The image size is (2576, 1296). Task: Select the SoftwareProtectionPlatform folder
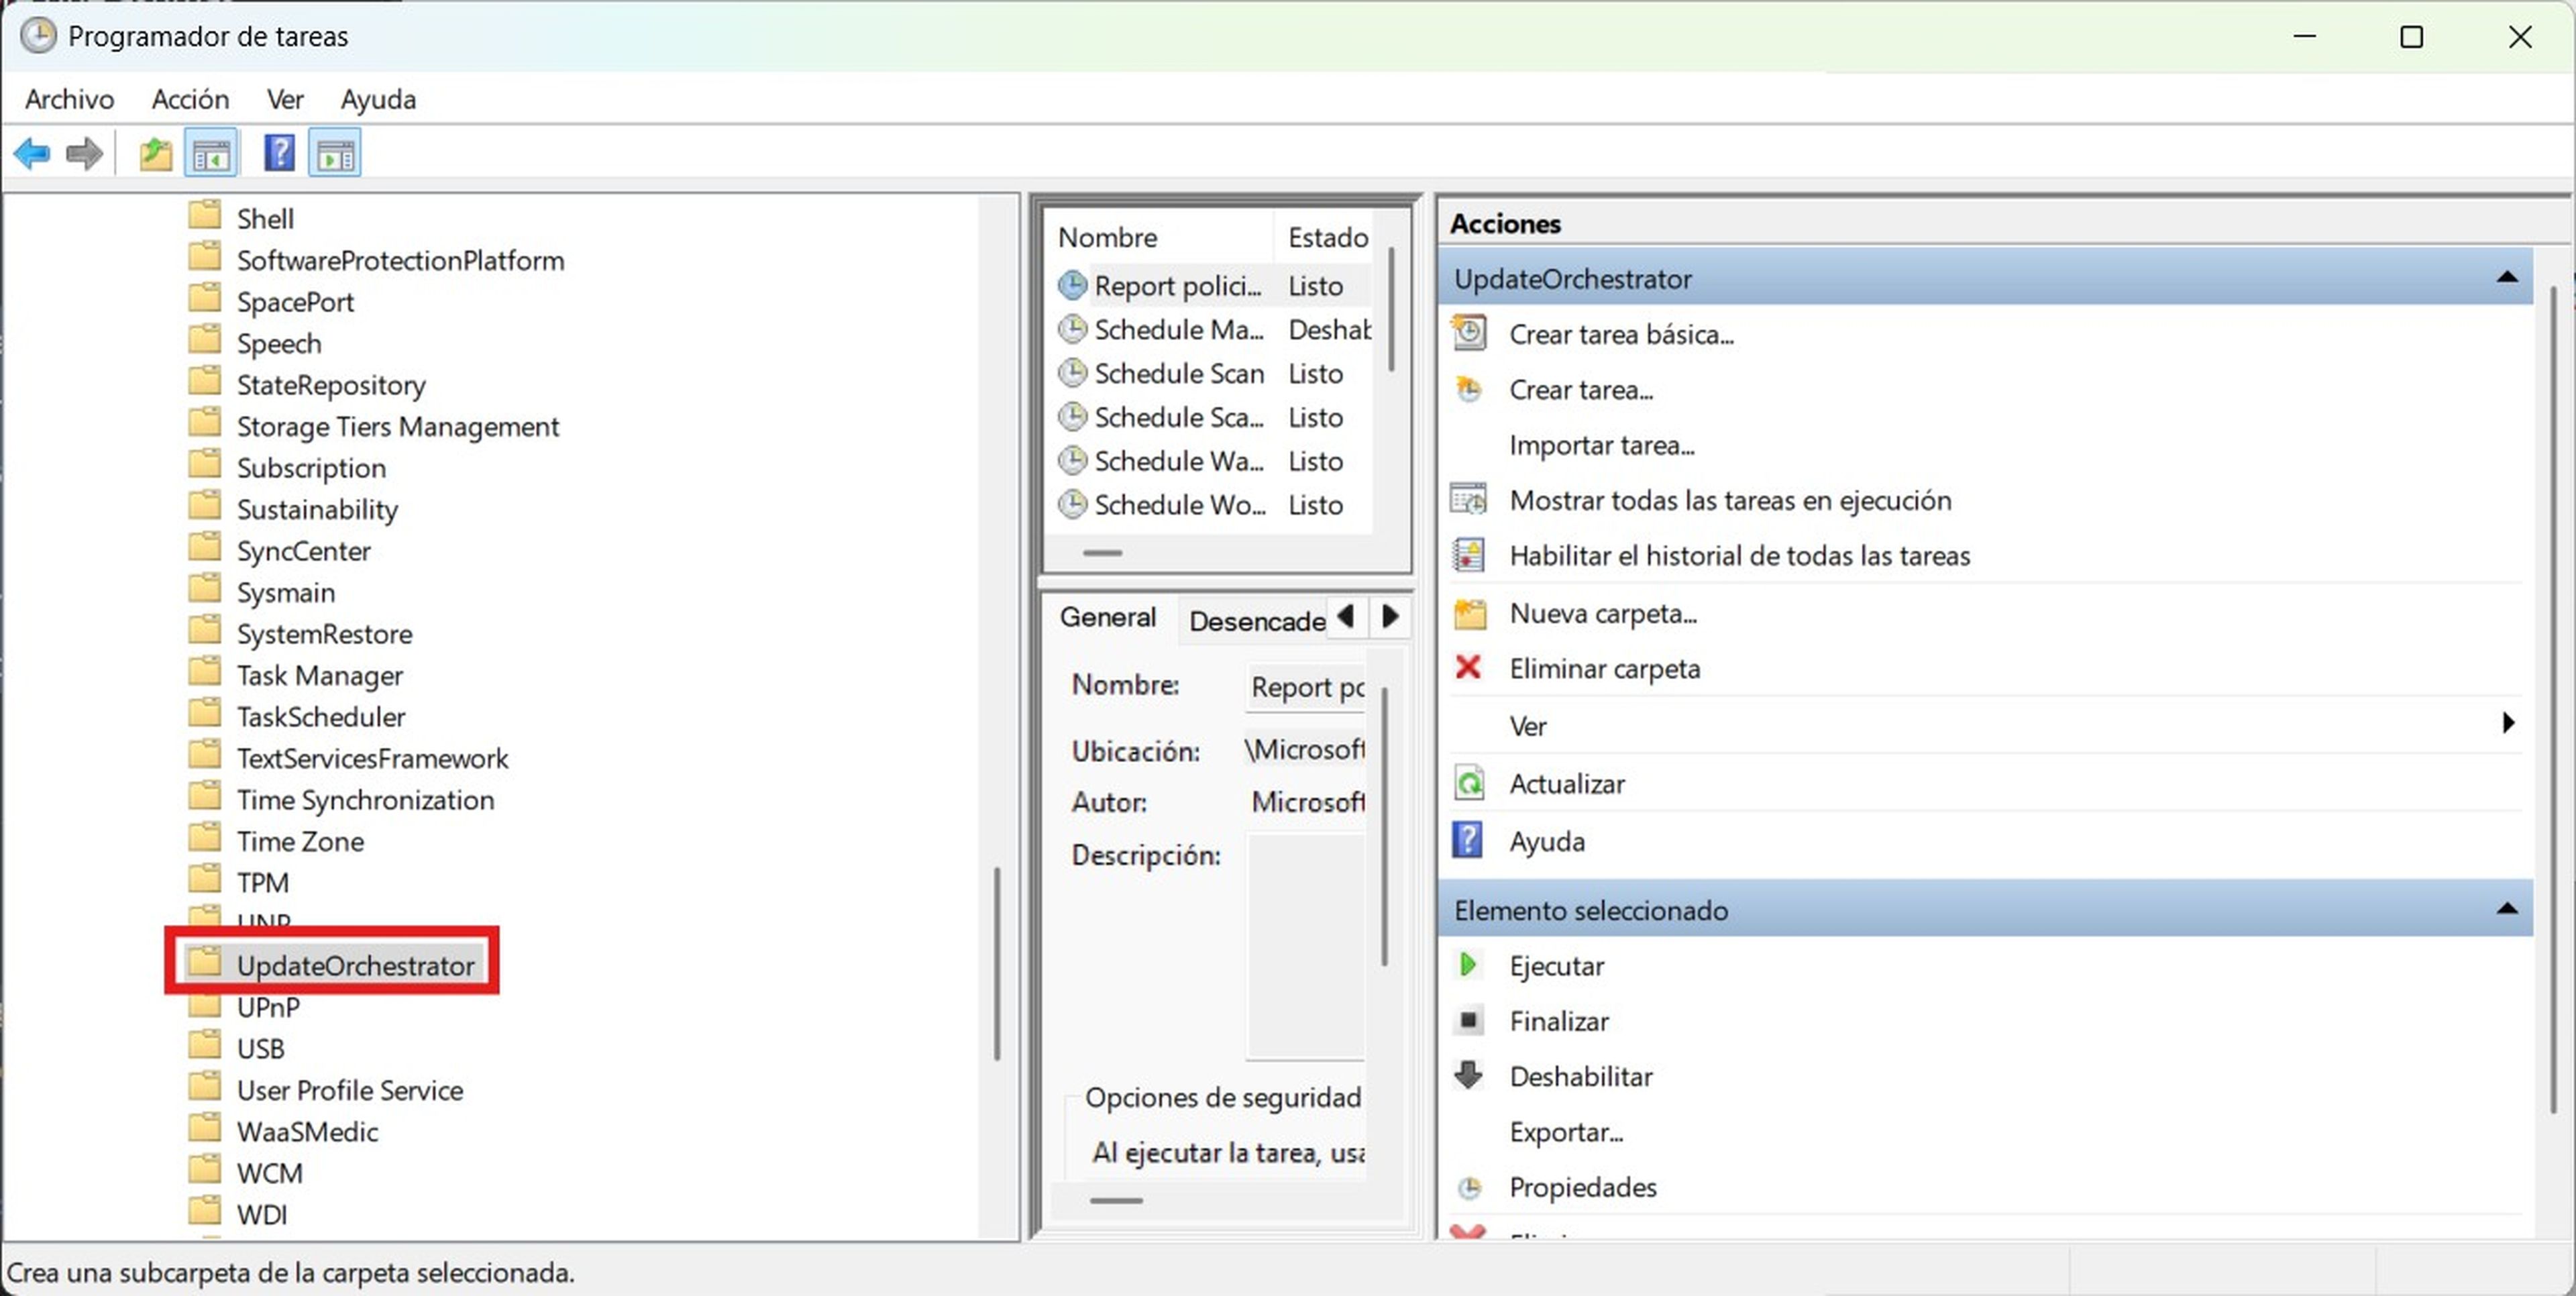[400, 260]
